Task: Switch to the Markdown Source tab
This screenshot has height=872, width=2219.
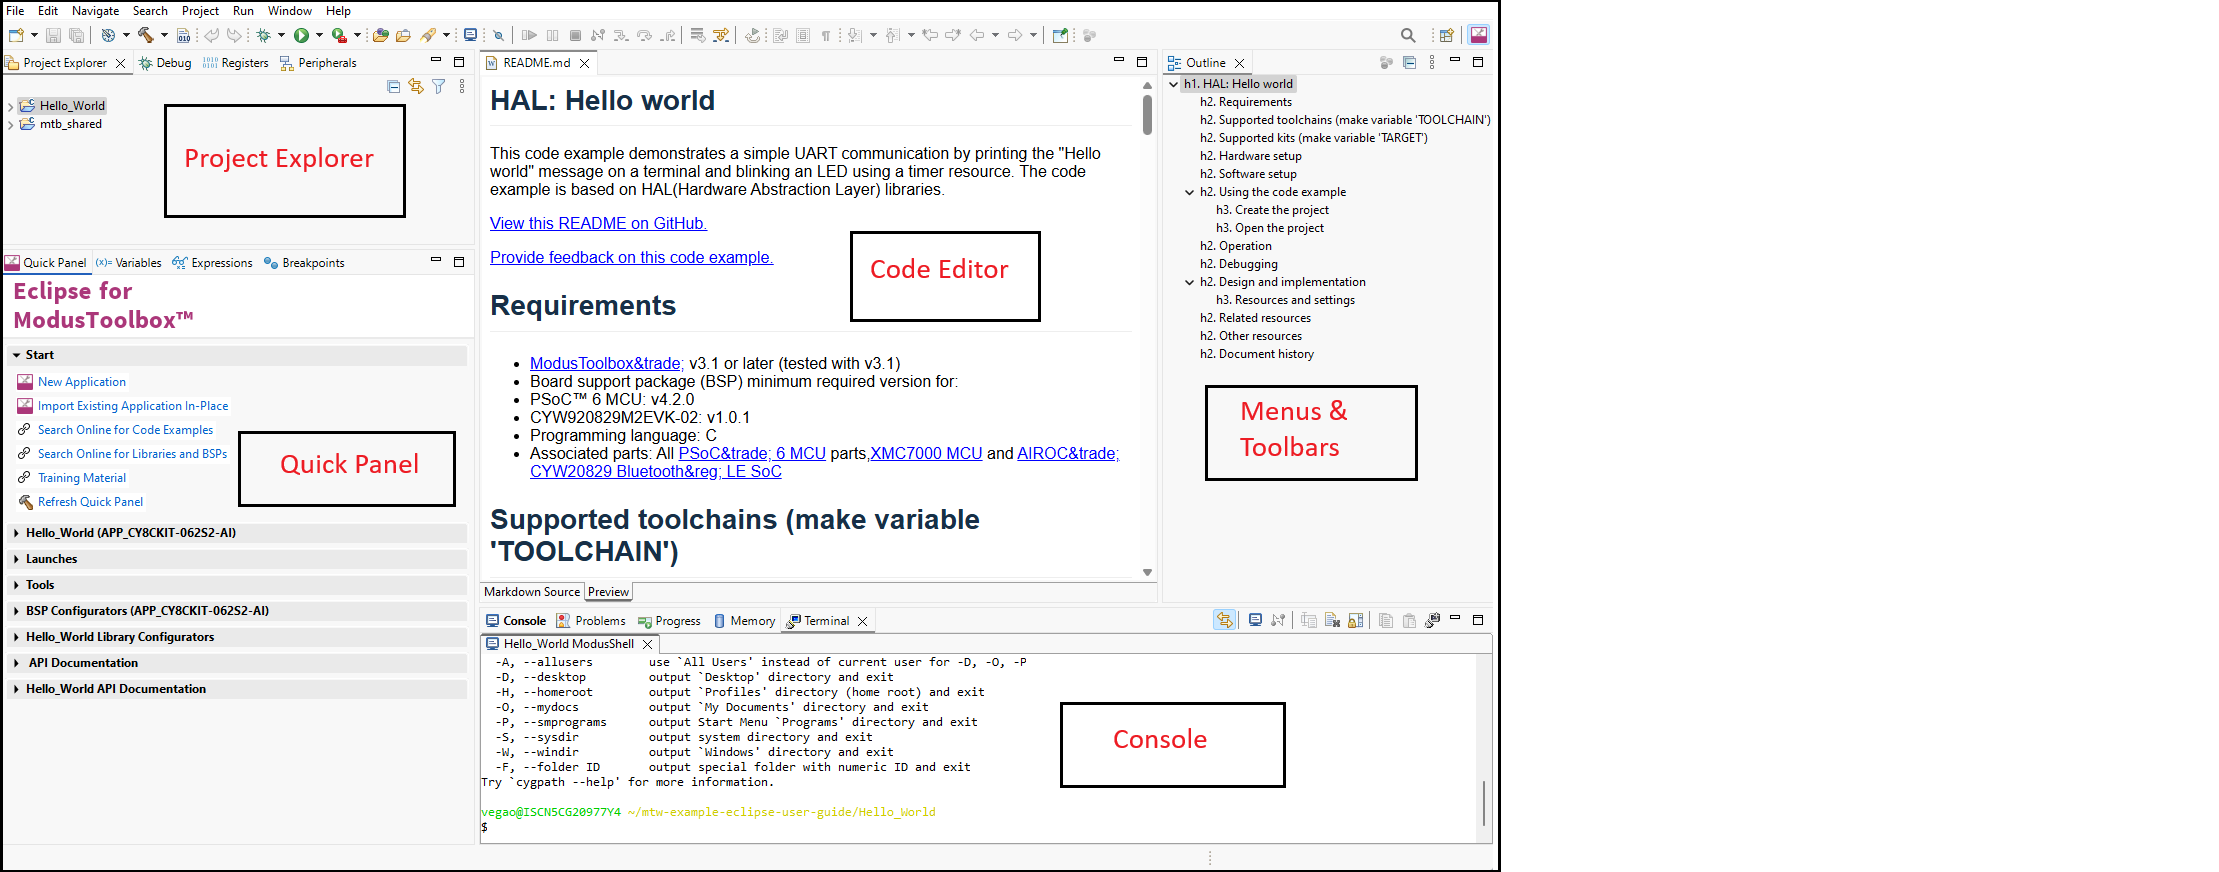Action: pyautogui.click(x=532, y=592)
